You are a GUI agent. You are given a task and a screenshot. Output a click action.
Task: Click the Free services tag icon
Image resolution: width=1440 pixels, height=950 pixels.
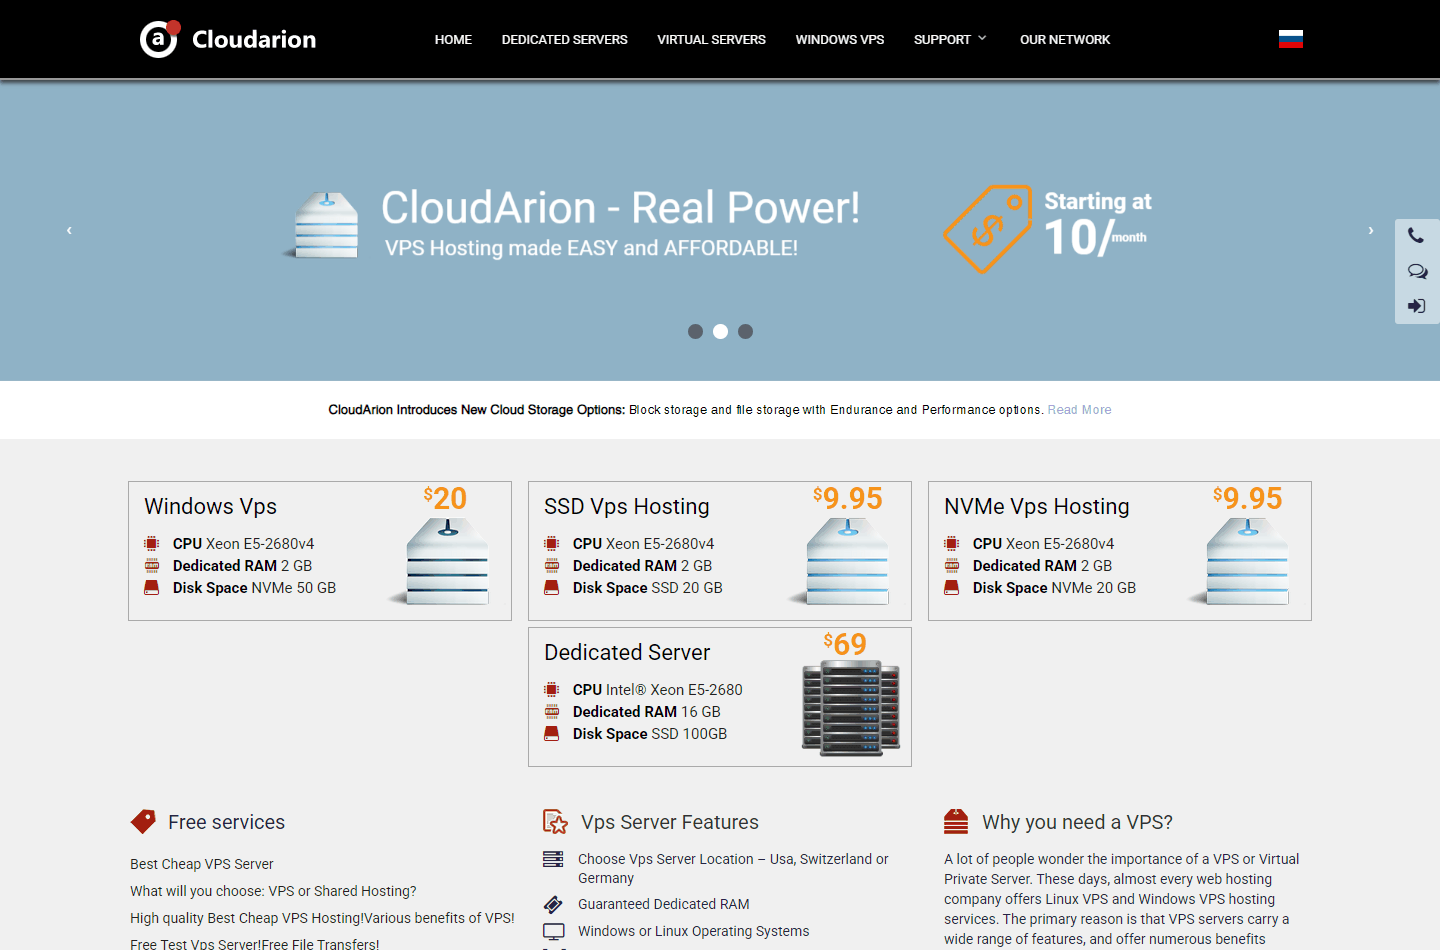(x=143, y=821)
